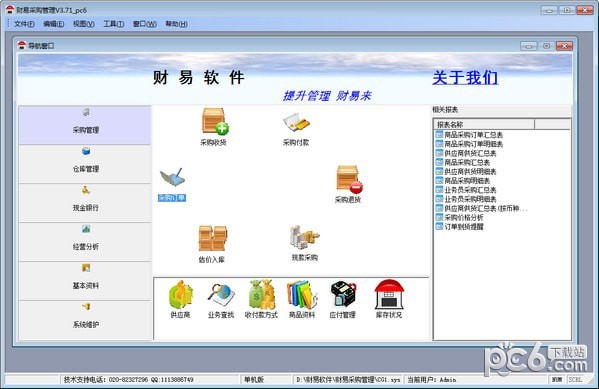
Task: Select report 订单到货提醒
Action: (460, 227)
